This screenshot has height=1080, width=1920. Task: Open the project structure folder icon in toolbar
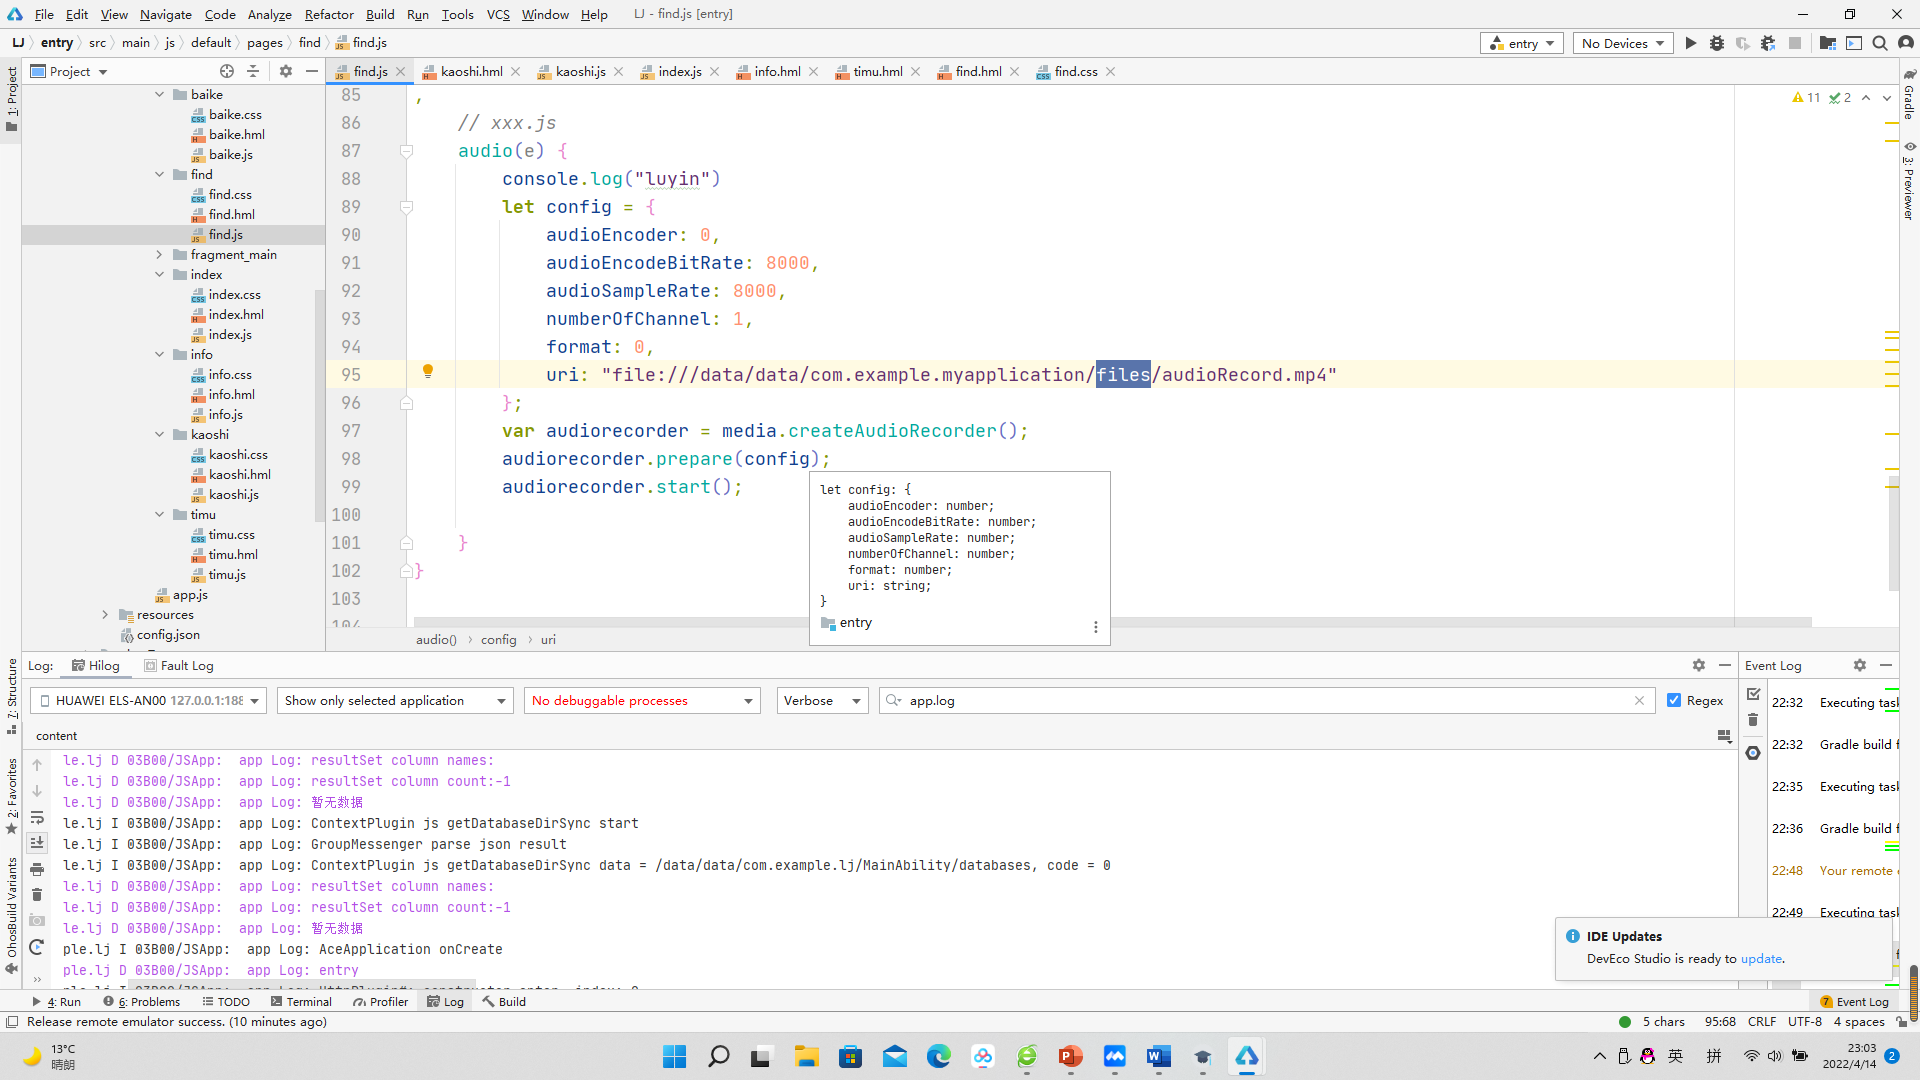pos(1827,43)
